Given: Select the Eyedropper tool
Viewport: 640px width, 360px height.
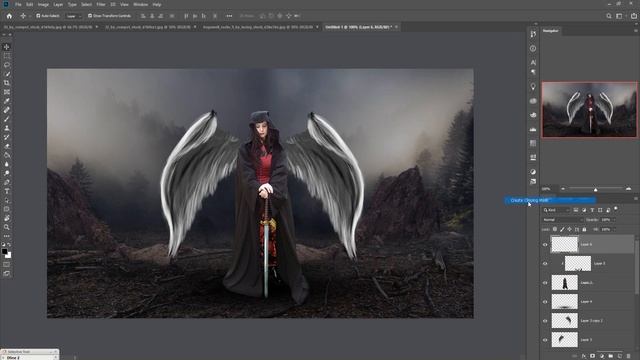Looking at the screenshot, I should click(x=7, y=101).
